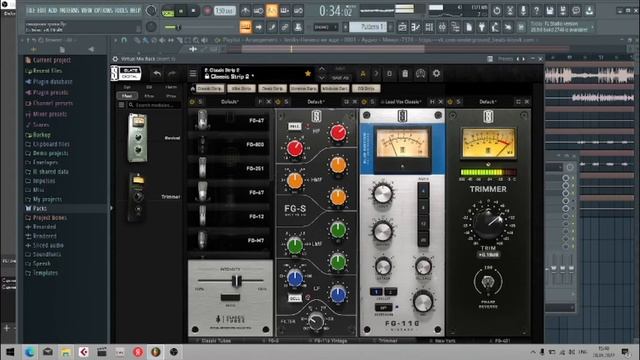
Task: Click the Slate Digital logo
Action: [126, 74]
